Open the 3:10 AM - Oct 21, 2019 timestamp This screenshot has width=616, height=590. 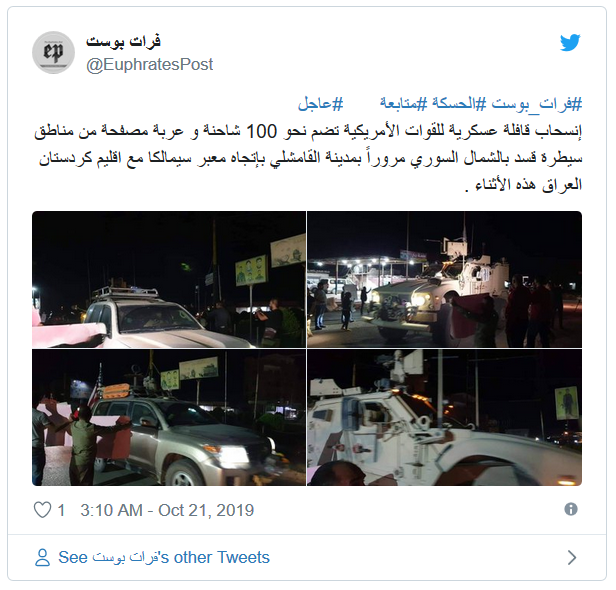(x=167, y=510)
